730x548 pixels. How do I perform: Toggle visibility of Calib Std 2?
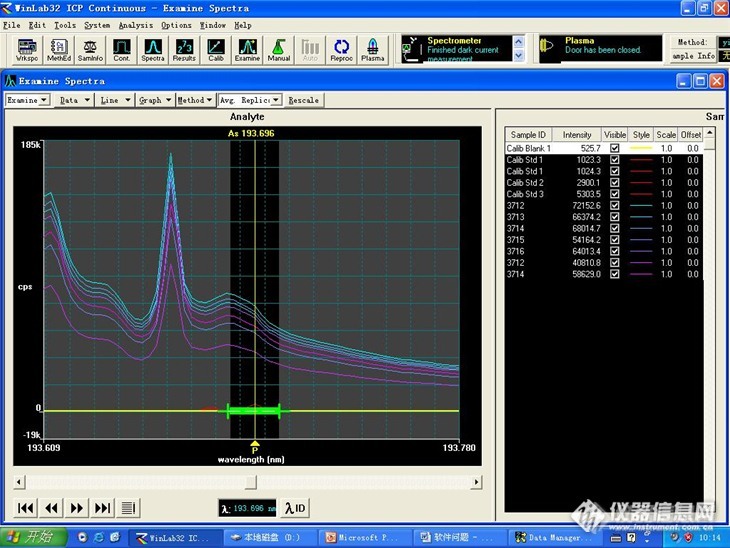(615, 183)
